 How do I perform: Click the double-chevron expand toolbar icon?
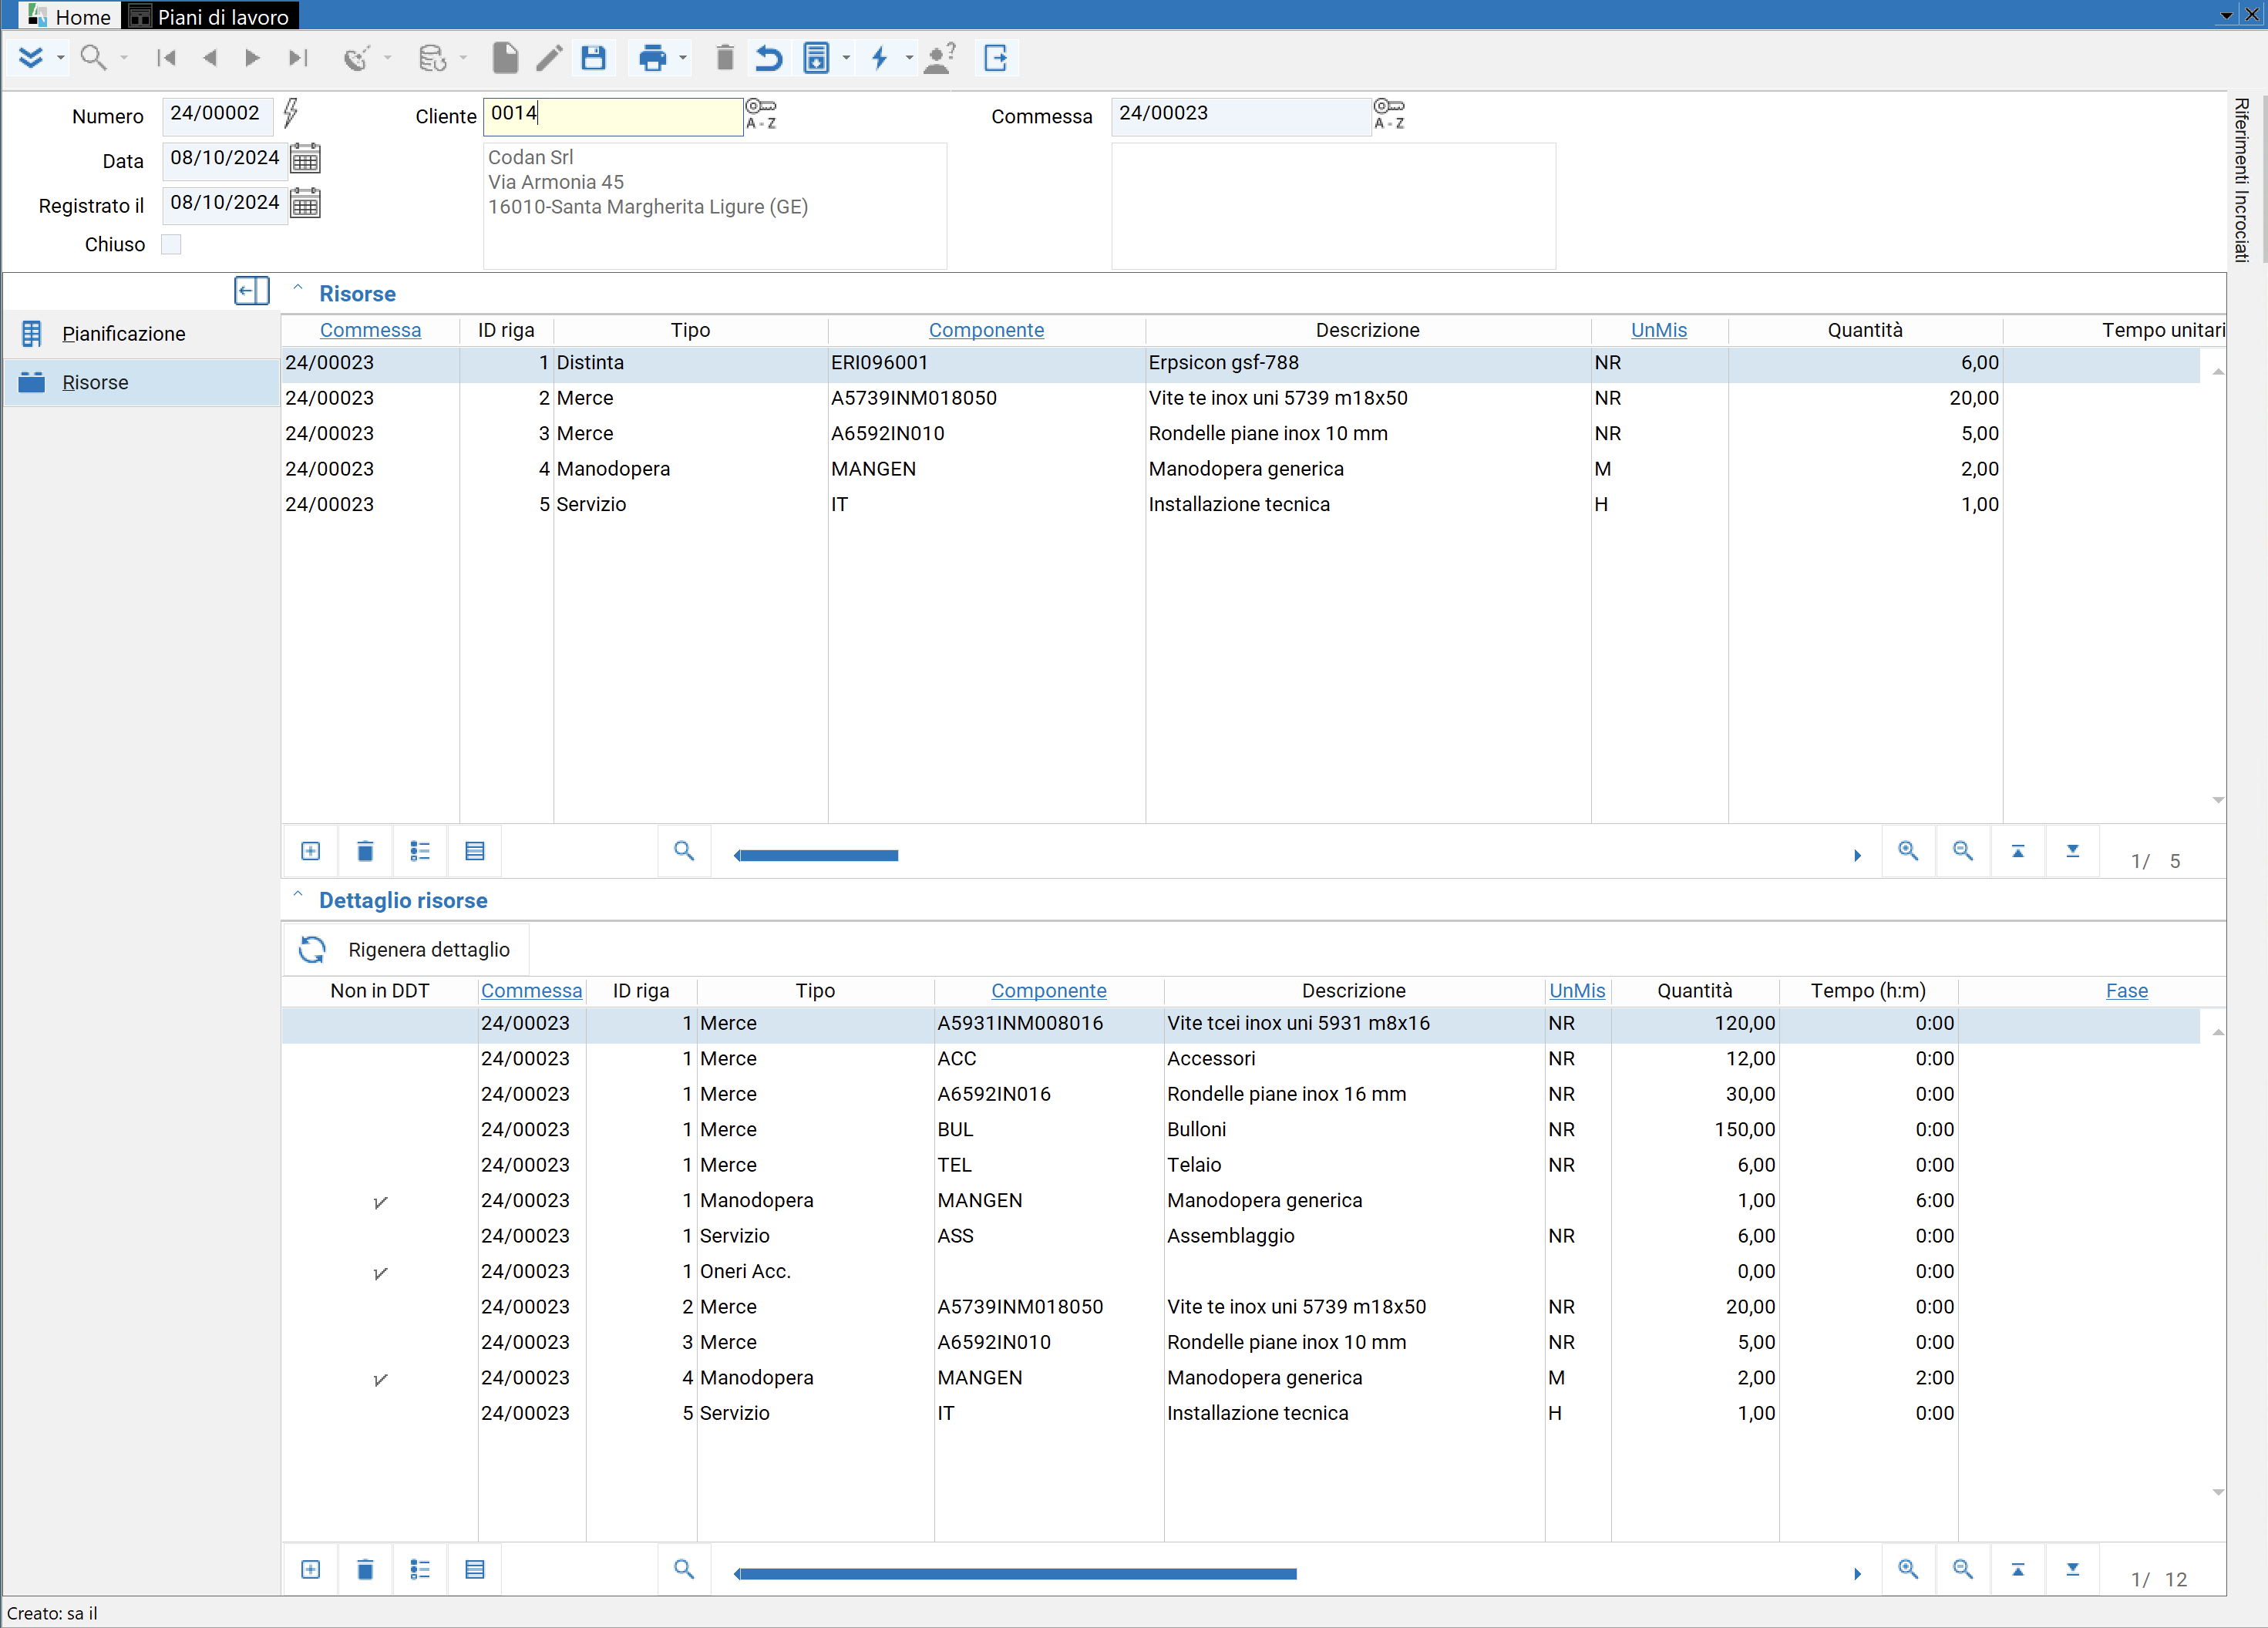coord(31,58)
